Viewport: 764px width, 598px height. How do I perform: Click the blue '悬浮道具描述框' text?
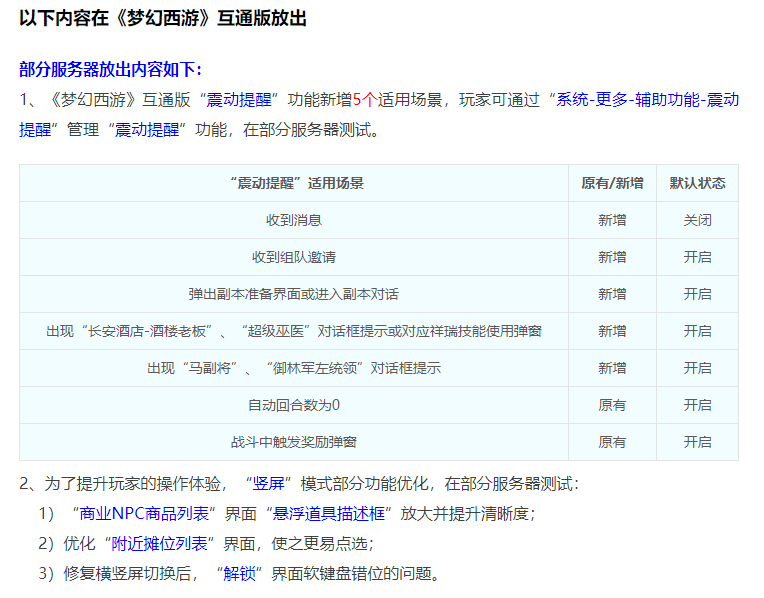click(328, 514)
